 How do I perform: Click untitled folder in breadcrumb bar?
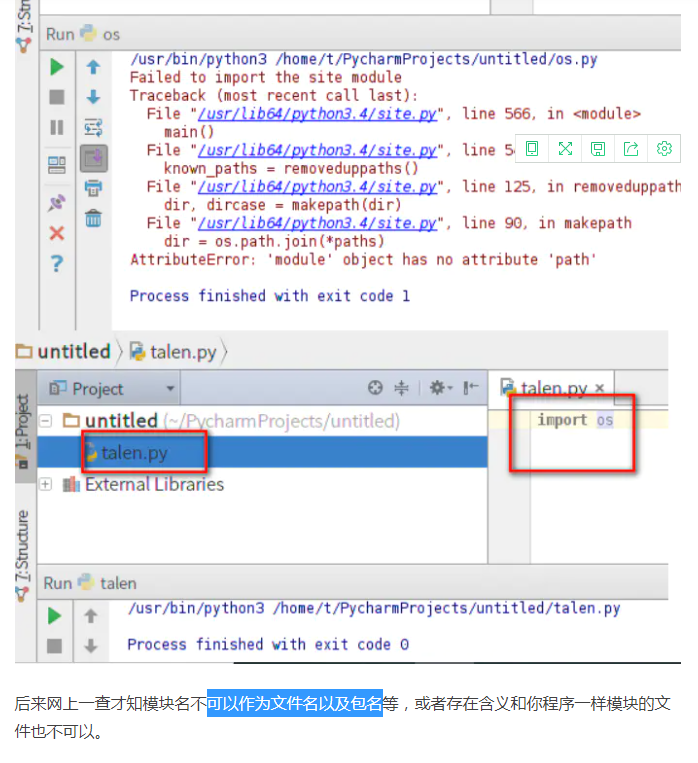click(64, 351)
